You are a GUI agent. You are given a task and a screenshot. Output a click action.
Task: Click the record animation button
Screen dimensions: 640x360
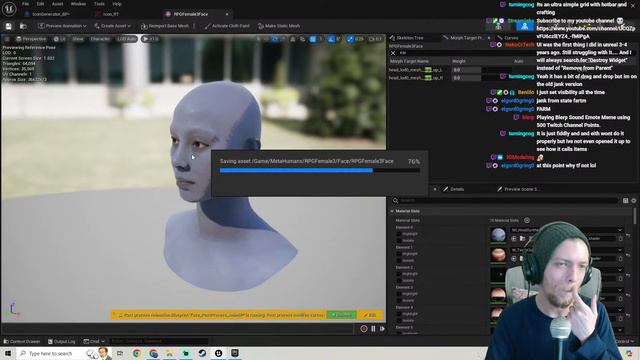[x=364, y=329]
